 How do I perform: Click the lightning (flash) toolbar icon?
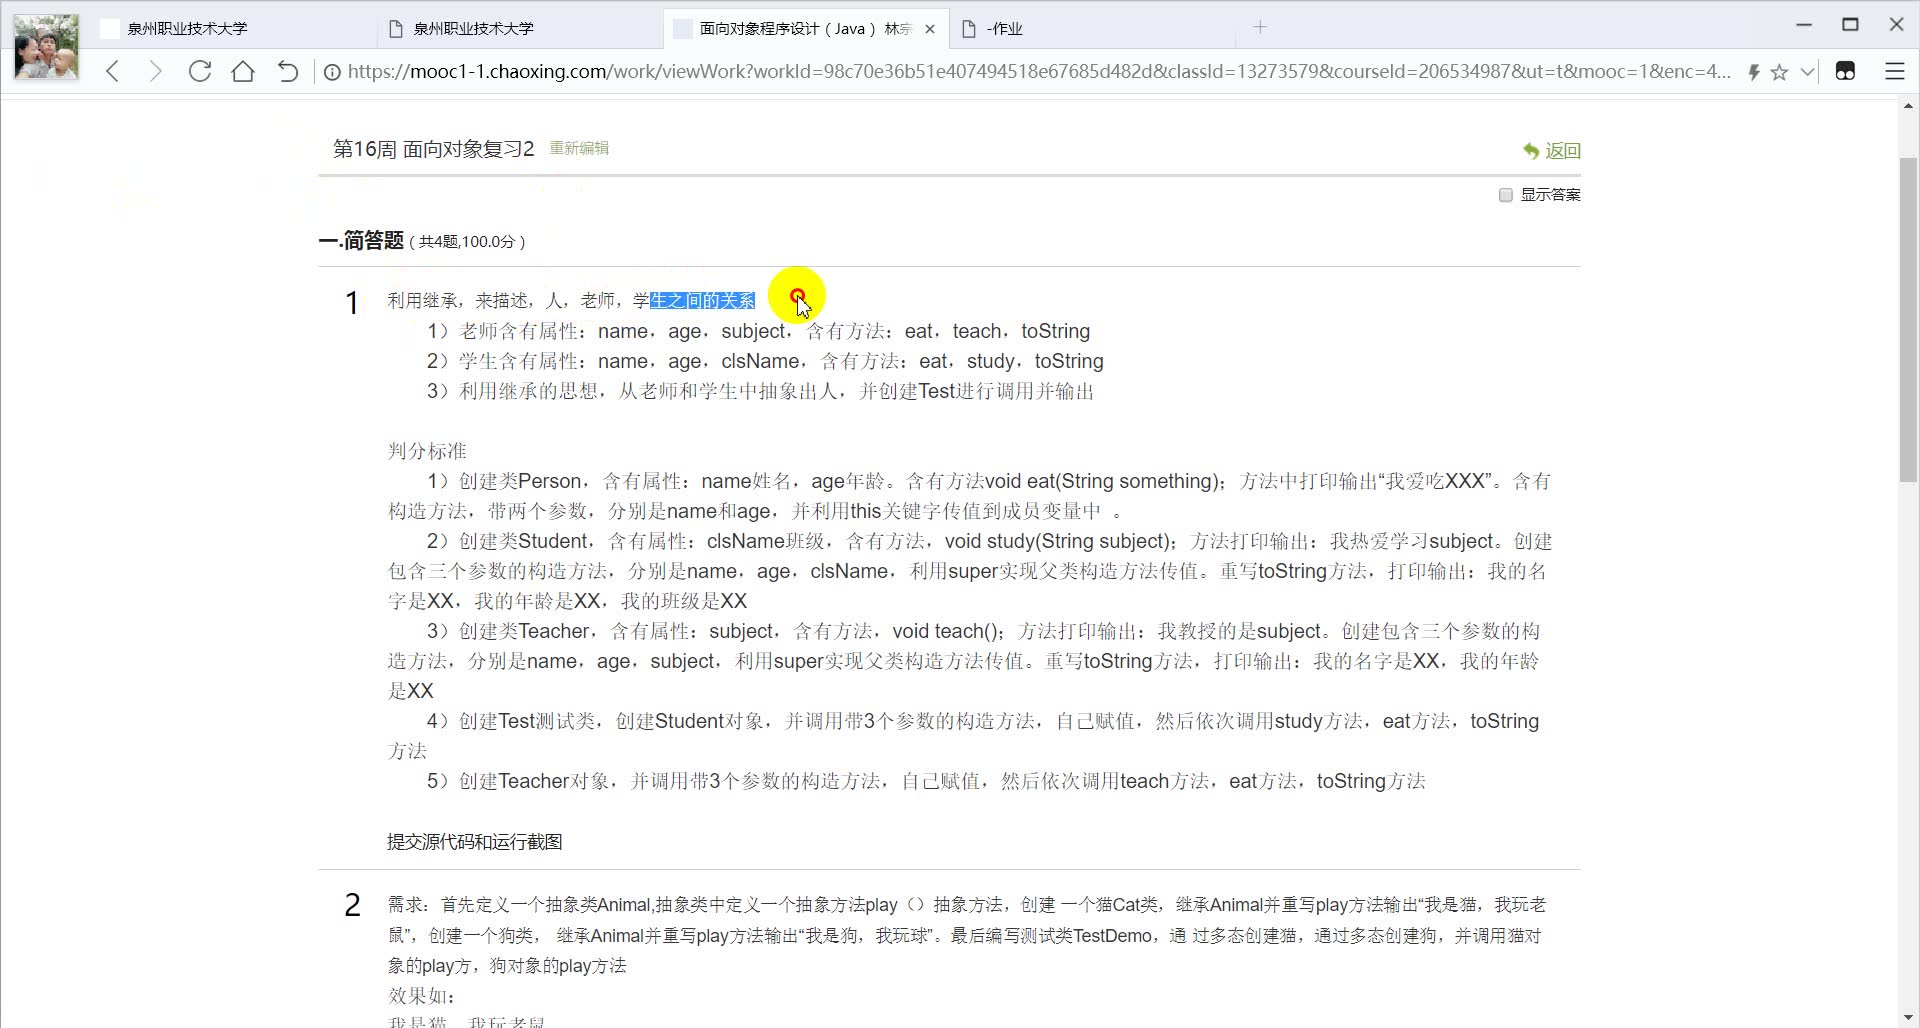coord(1754,71)
